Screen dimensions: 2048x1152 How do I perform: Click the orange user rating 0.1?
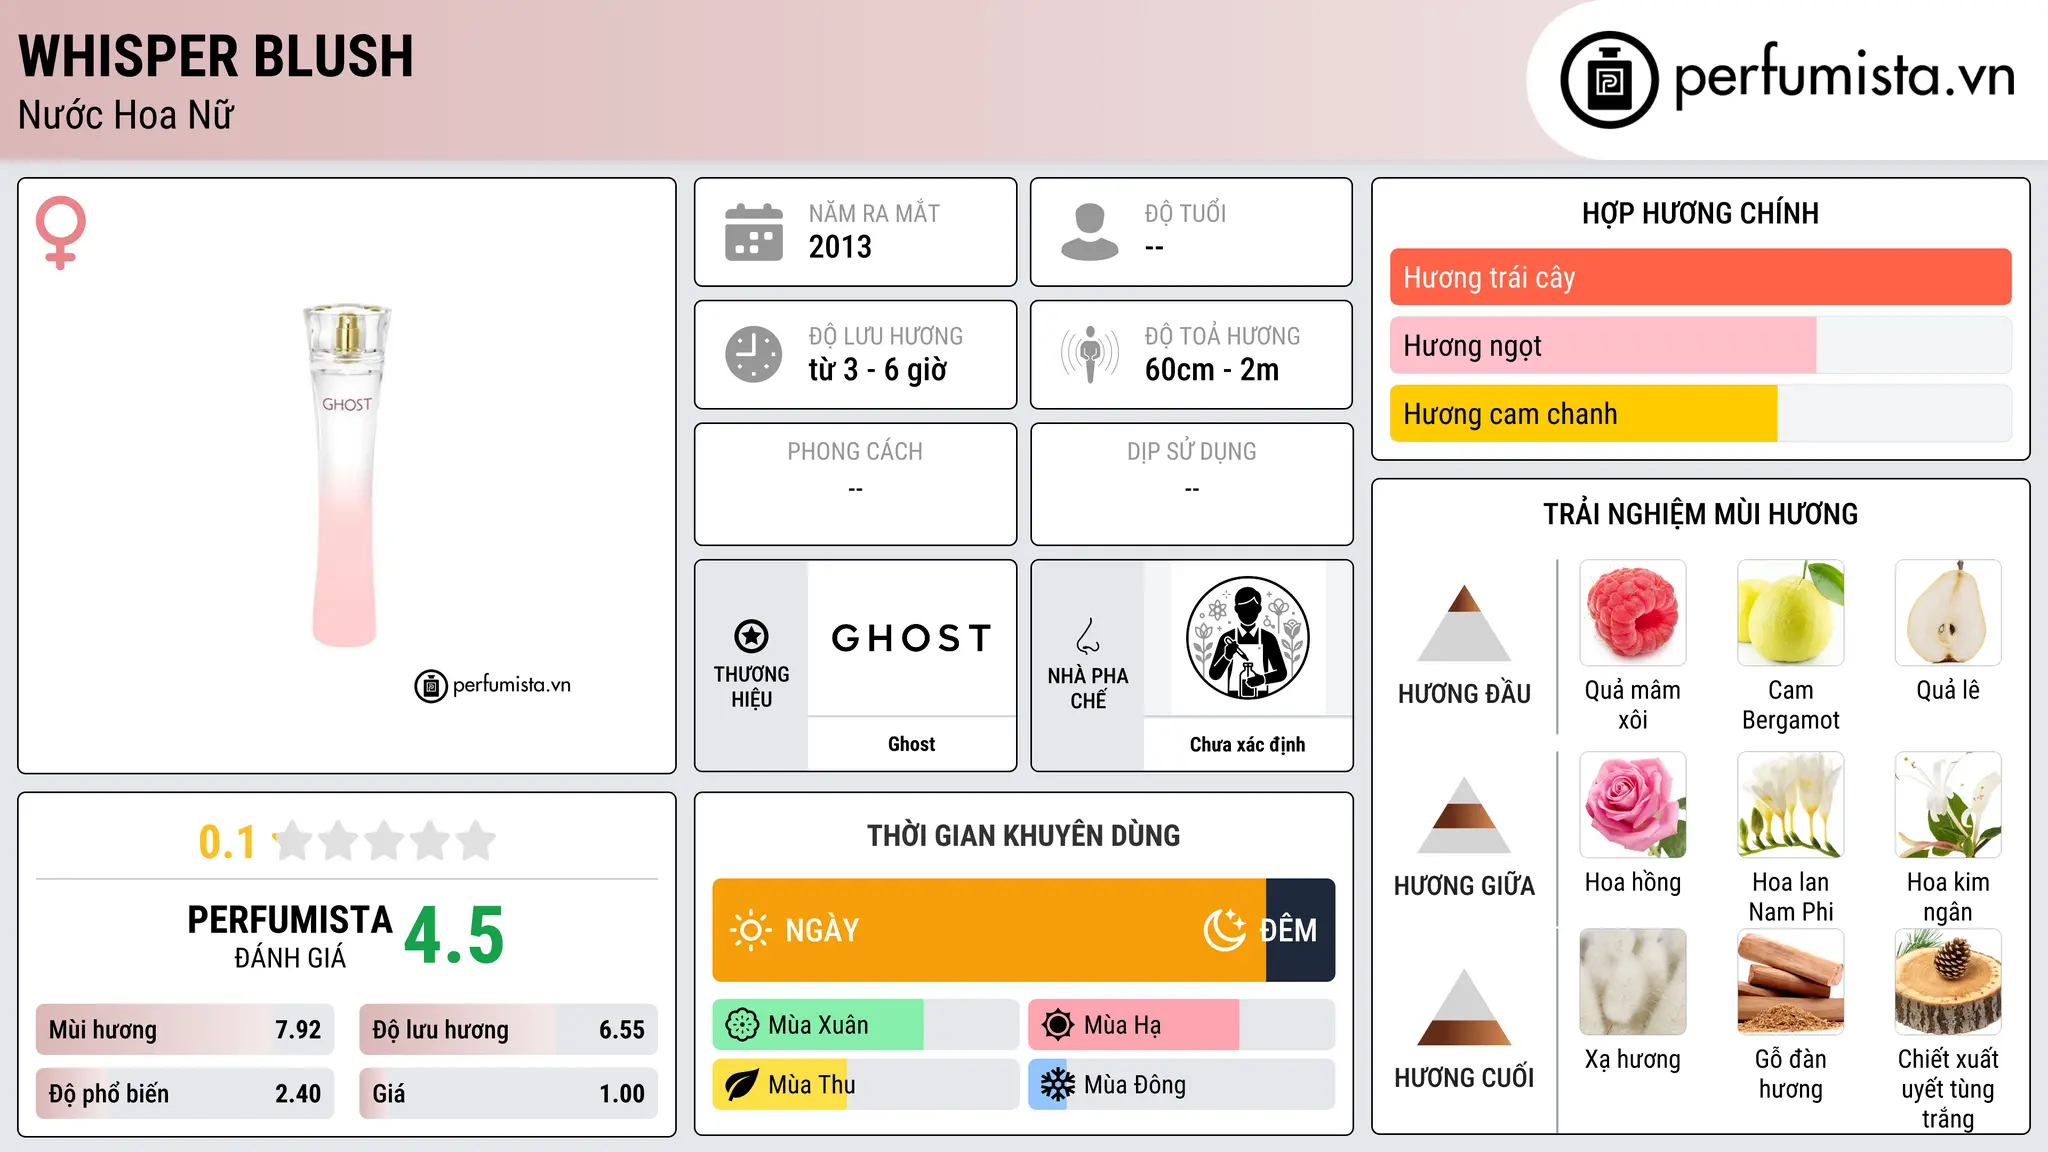227,842
